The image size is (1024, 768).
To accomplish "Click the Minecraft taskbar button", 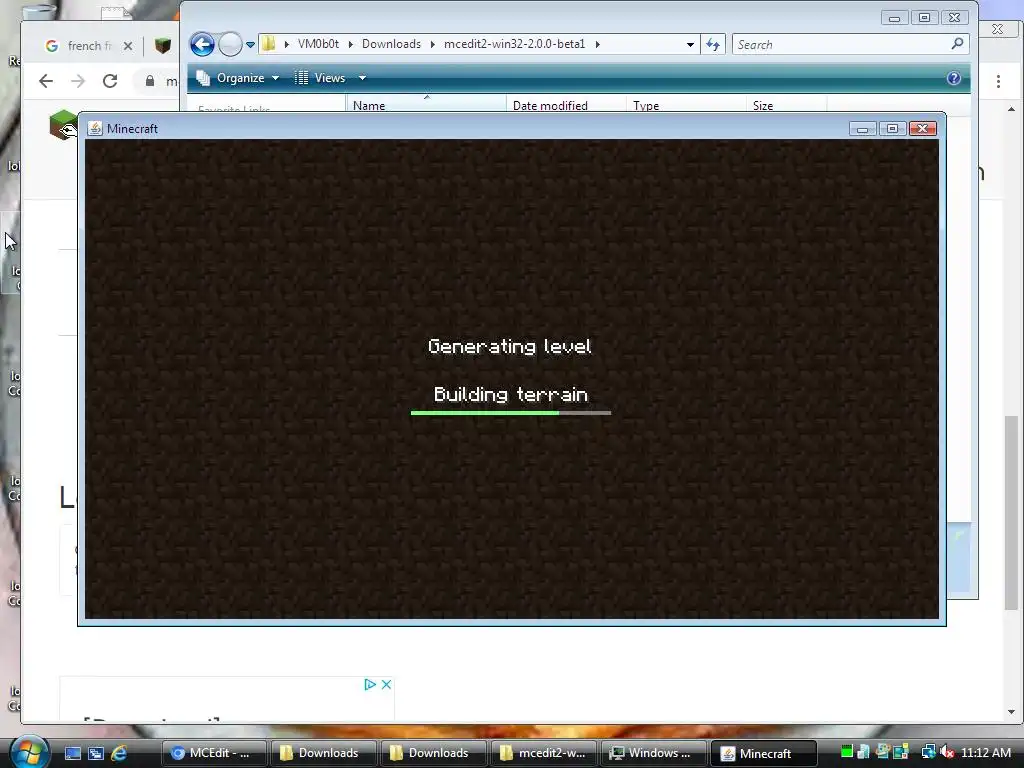I will click(763, 753).
